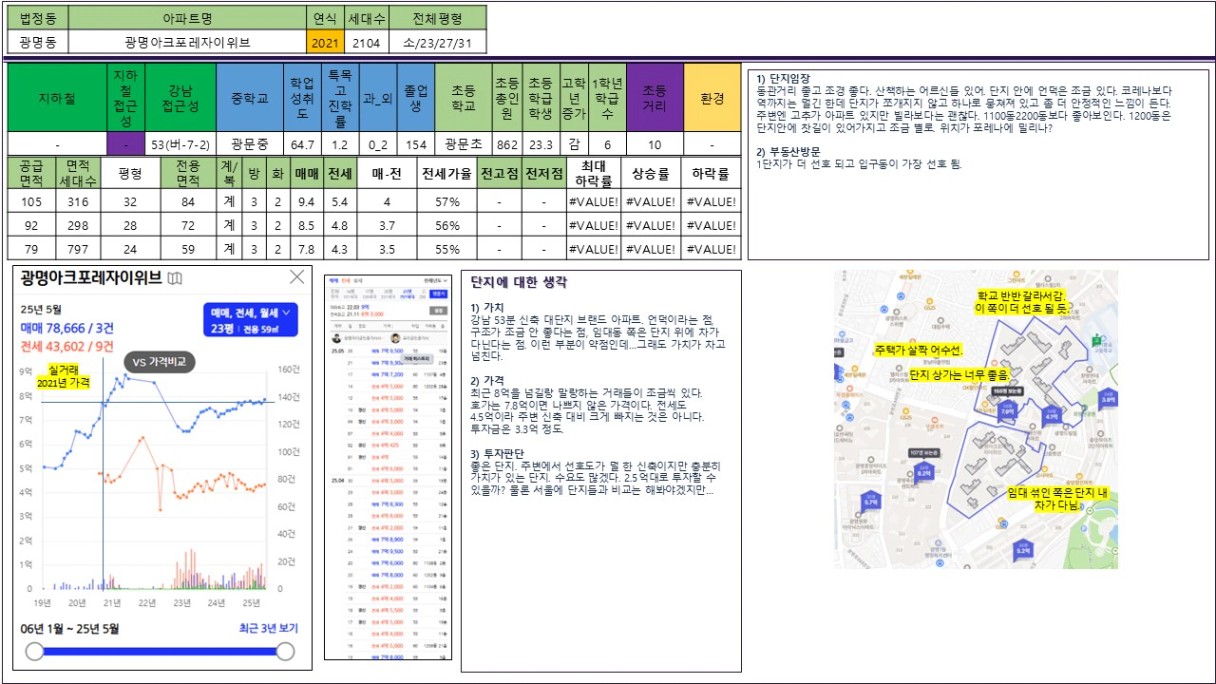The image size is (1216, 684).
Task: Select the 학업성취도 header cell
Action: click(302, 99)
